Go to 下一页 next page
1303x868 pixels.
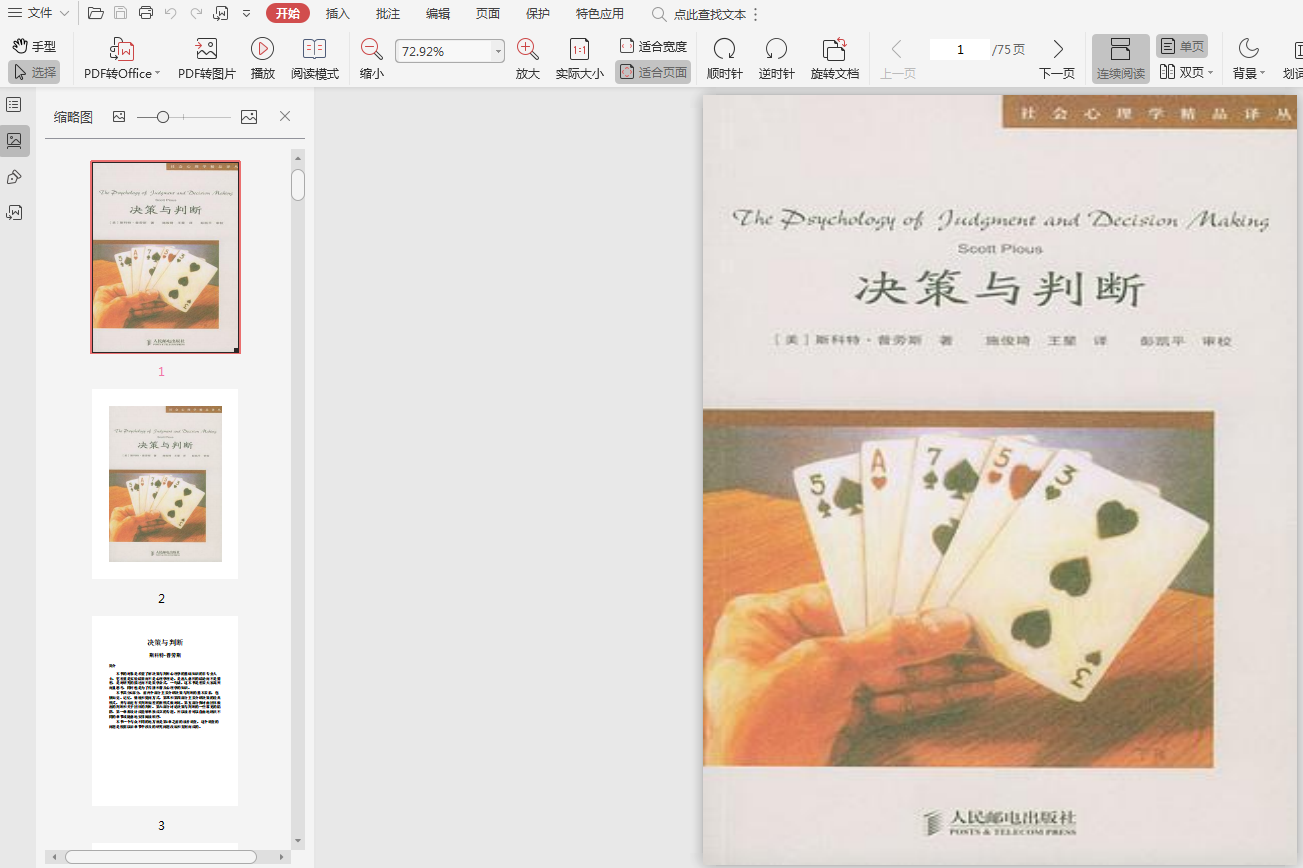click(x=1057, y=59)
